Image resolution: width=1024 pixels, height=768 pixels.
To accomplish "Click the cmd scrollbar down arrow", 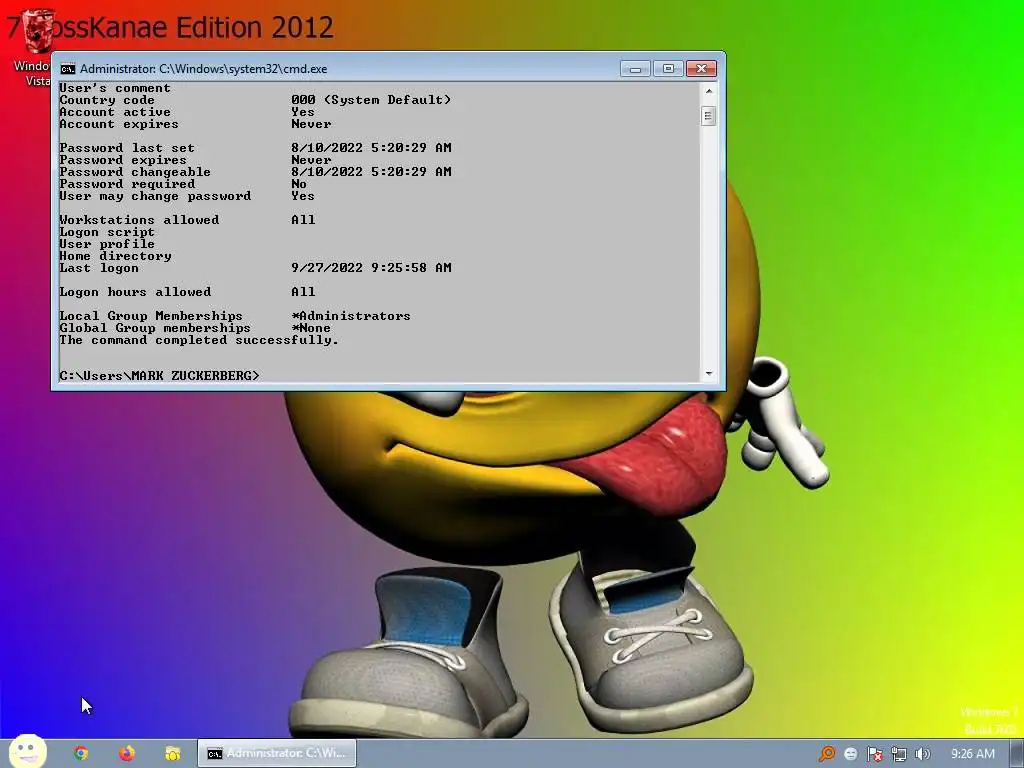I will click(x=709, y=374).
